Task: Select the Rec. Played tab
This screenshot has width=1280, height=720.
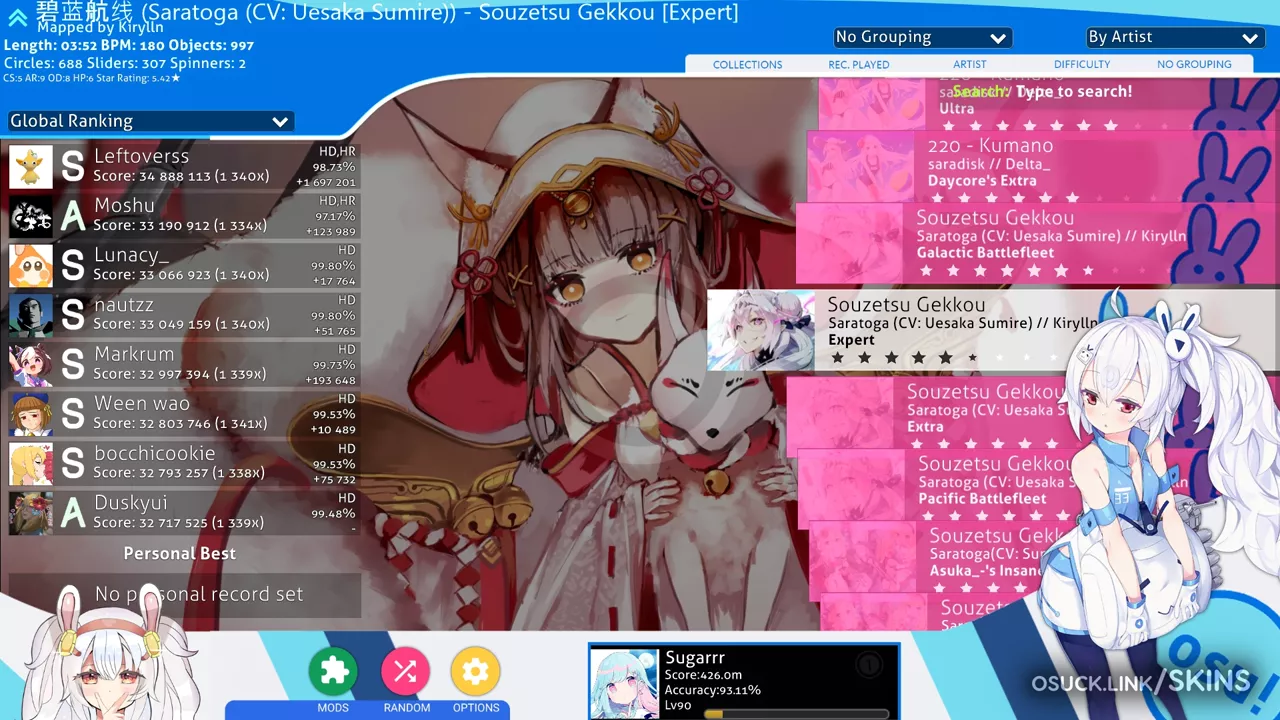Action: (x=859, y=64)
